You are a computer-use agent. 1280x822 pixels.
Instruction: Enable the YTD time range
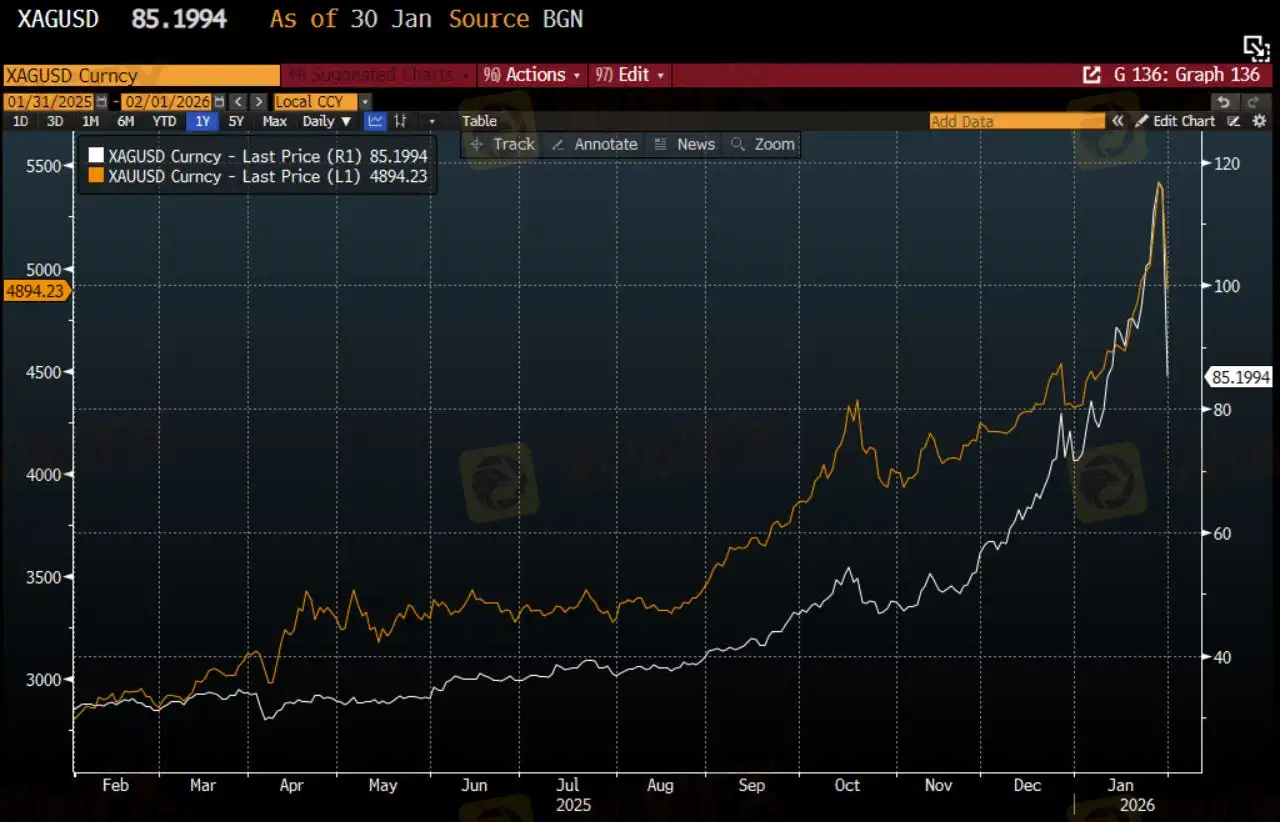pos(164,121)
